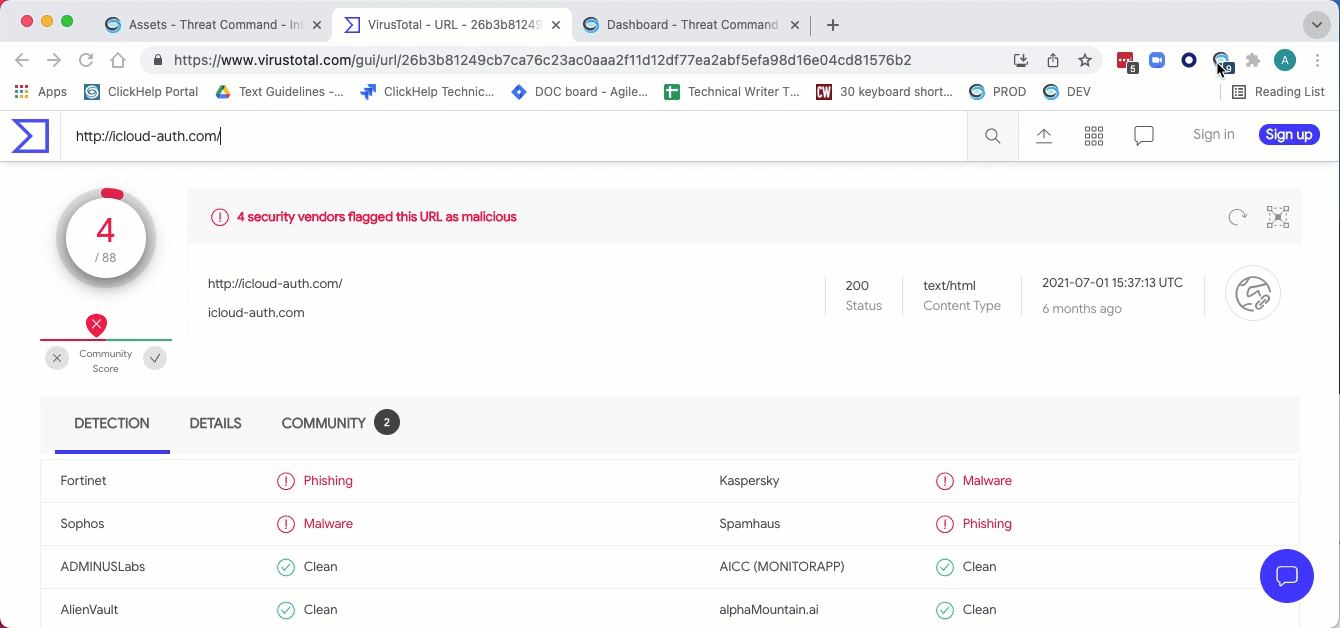
Task: Open Chrome three-dot menu
Action: point(1318,60)
